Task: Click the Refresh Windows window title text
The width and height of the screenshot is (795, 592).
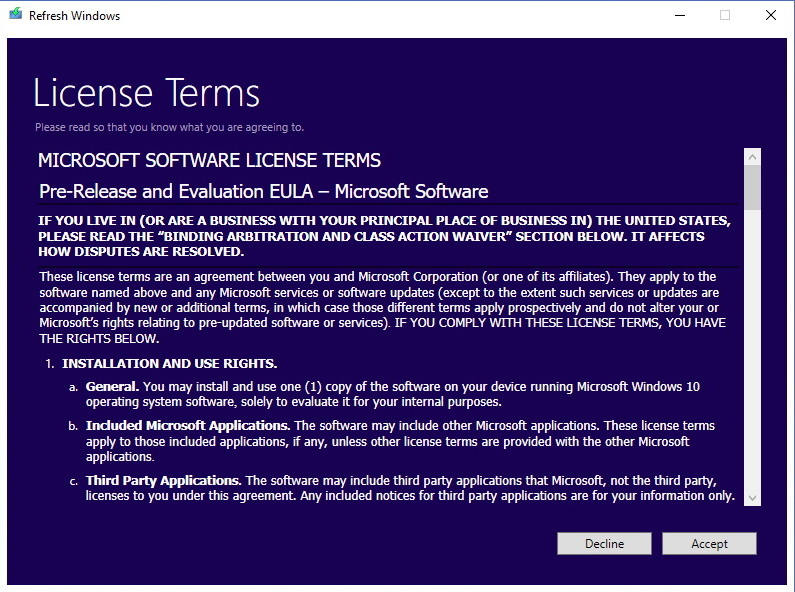Action: 75,16
